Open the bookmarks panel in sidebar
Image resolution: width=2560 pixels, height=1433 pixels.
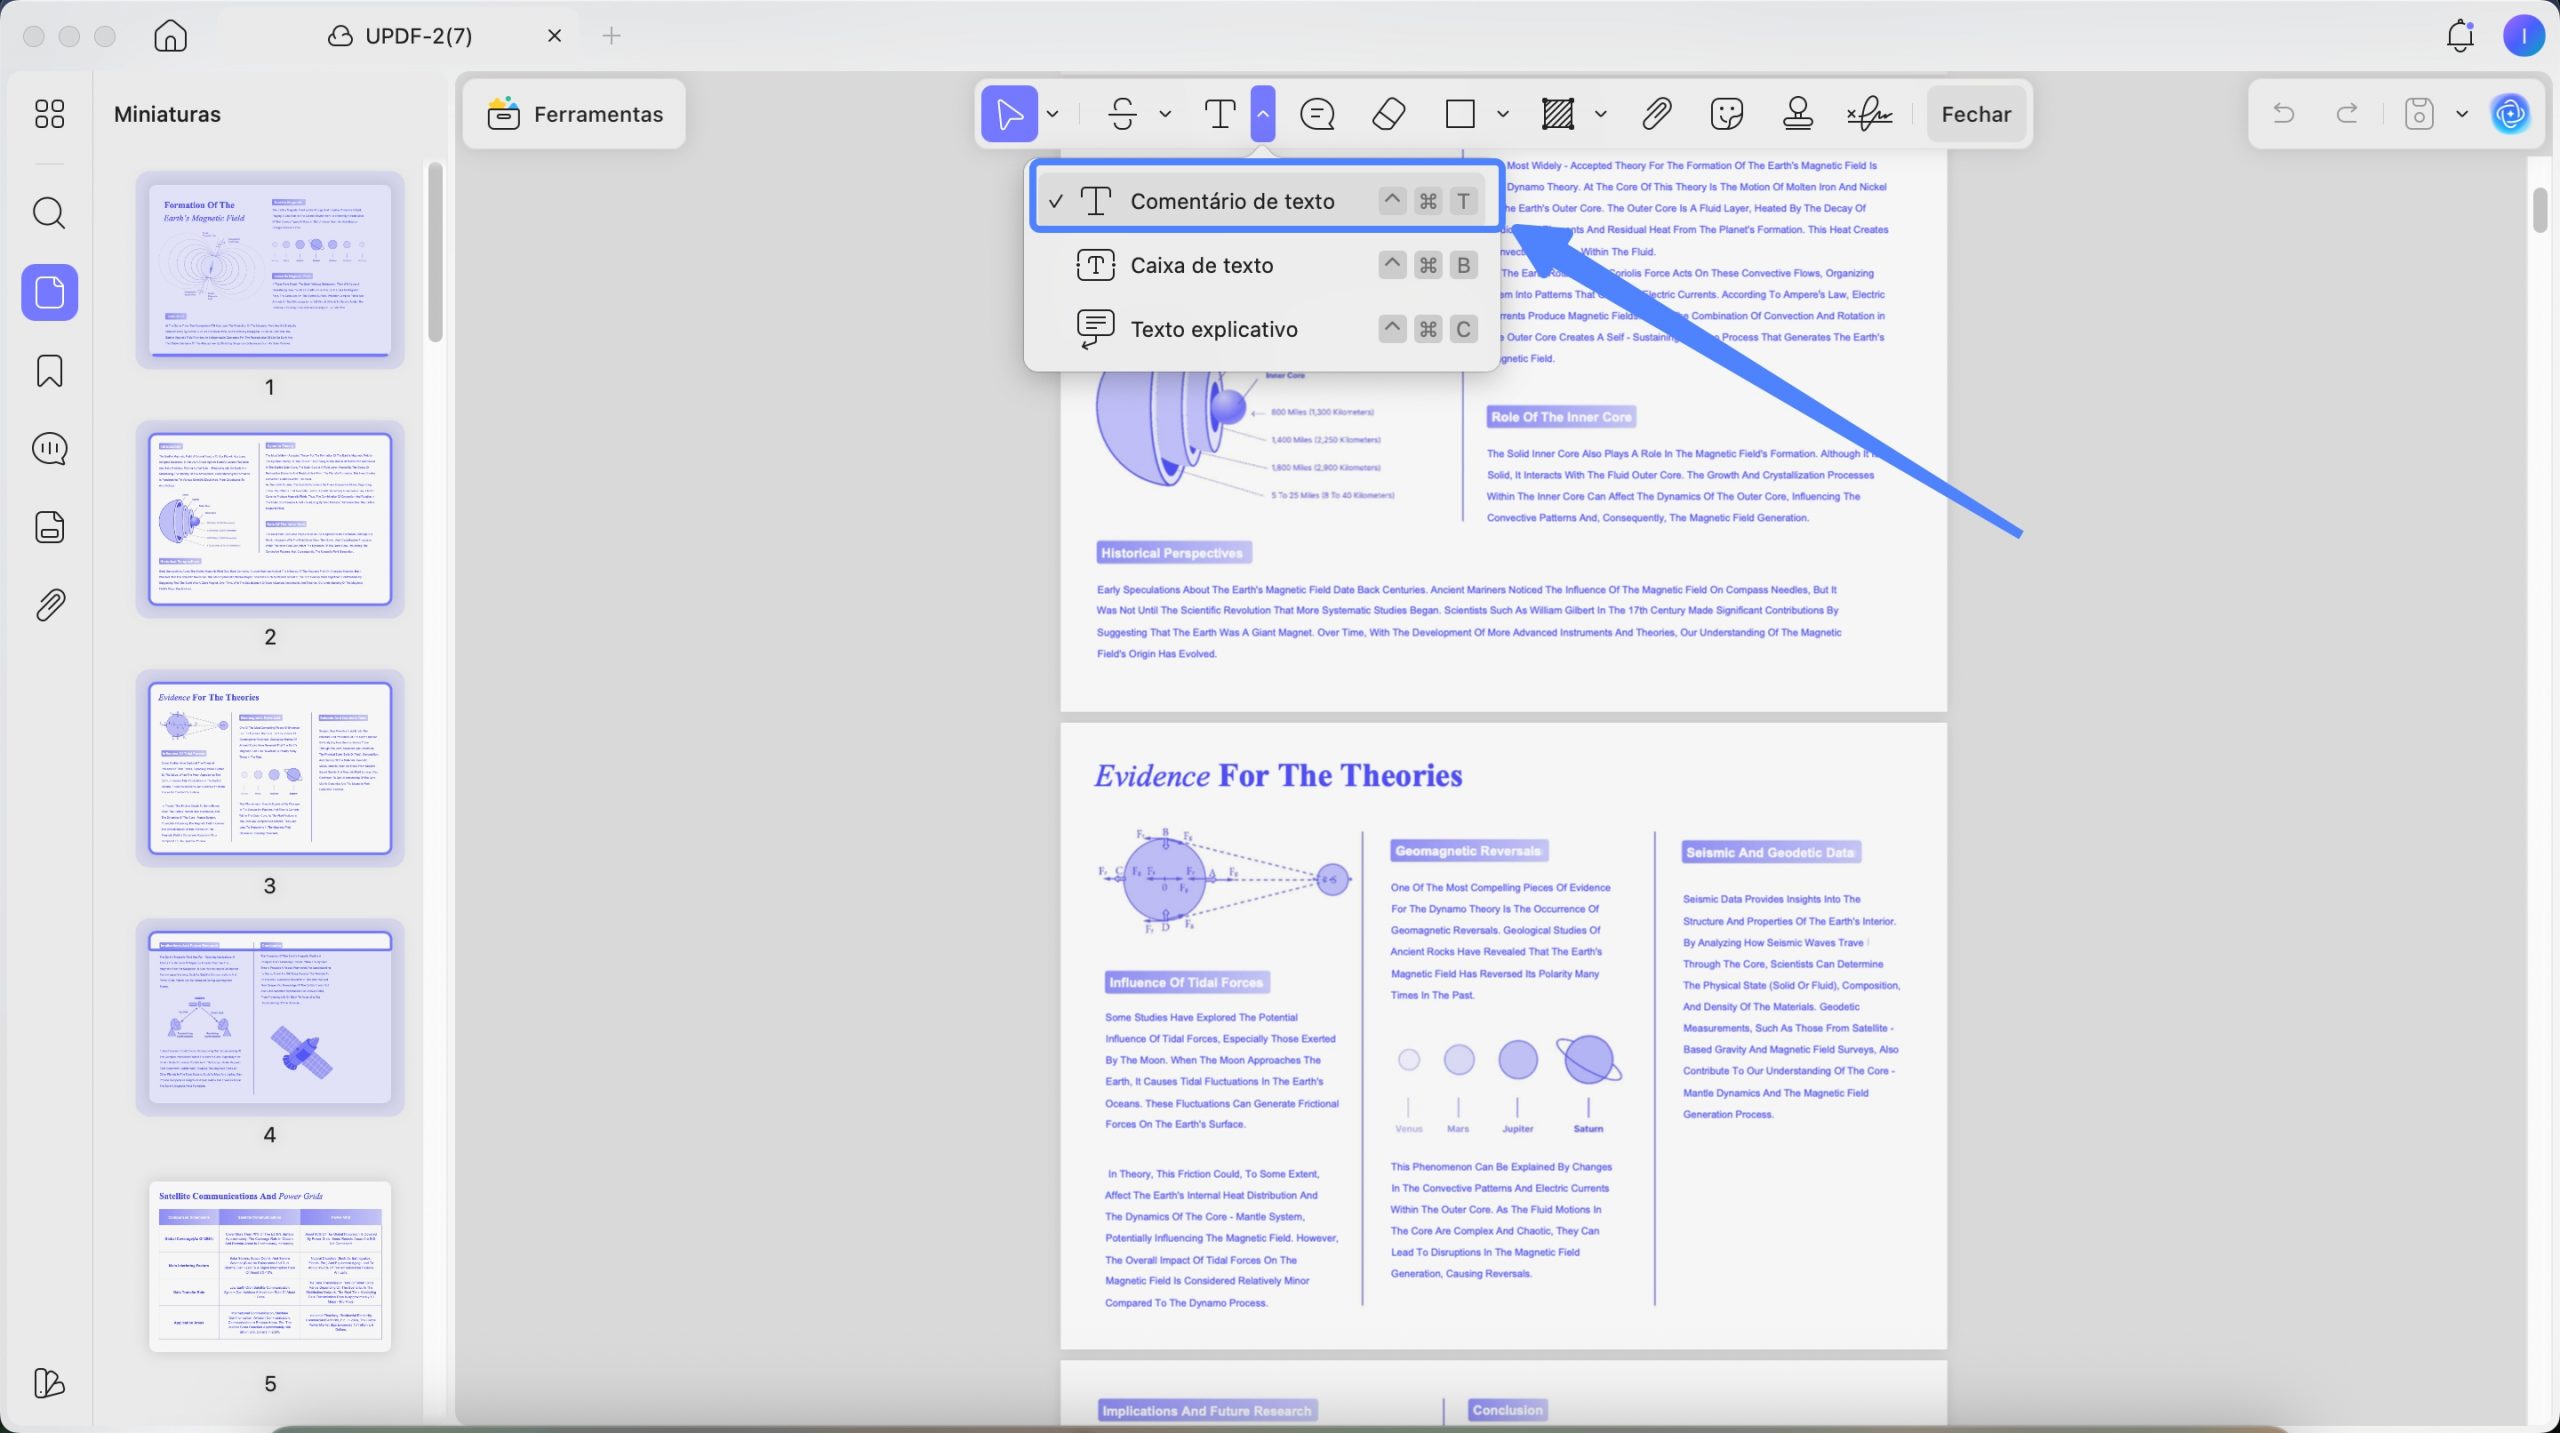click(x=49, y=370)
